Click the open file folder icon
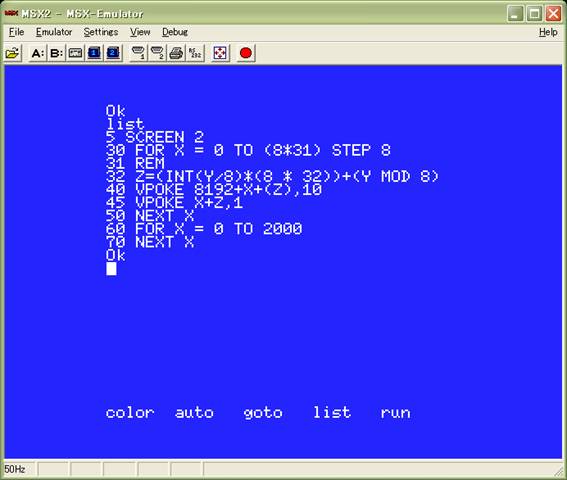The height and width of the screenshot is (480, 567). 13,53
